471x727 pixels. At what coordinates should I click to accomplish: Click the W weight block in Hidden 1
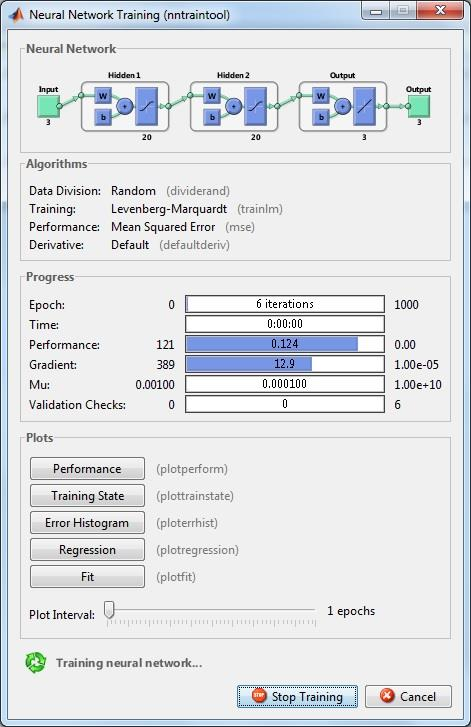point(103,96)
